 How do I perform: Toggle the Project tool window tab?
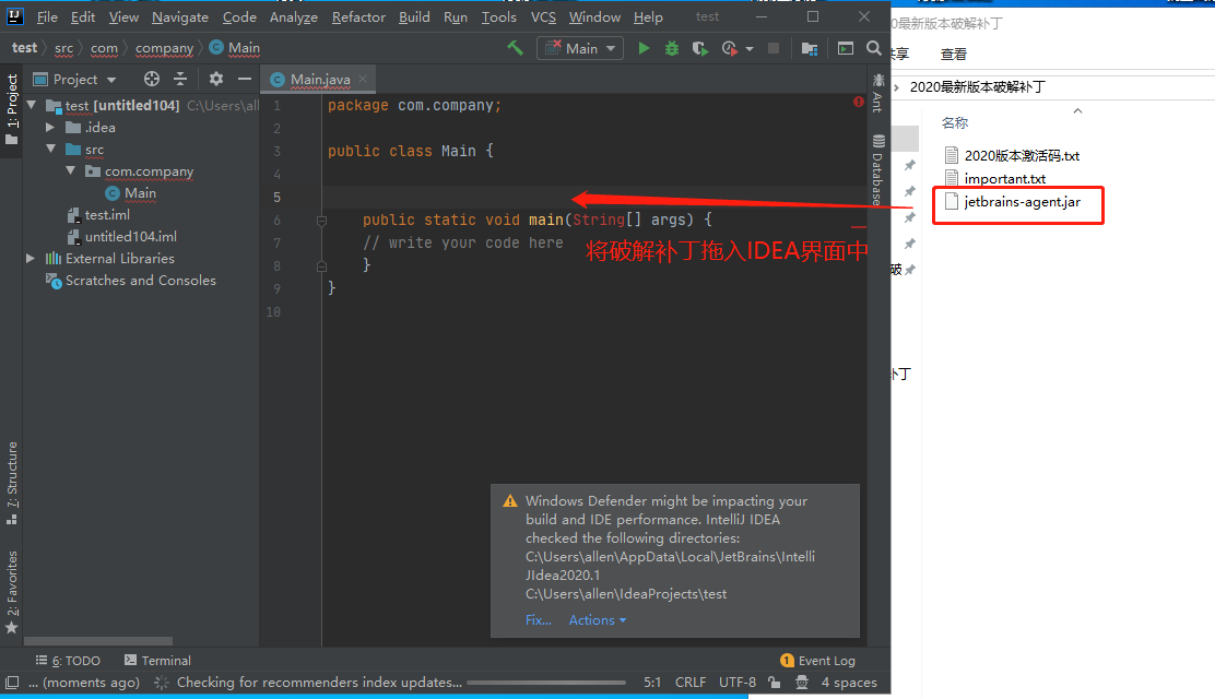coord(11,109)
